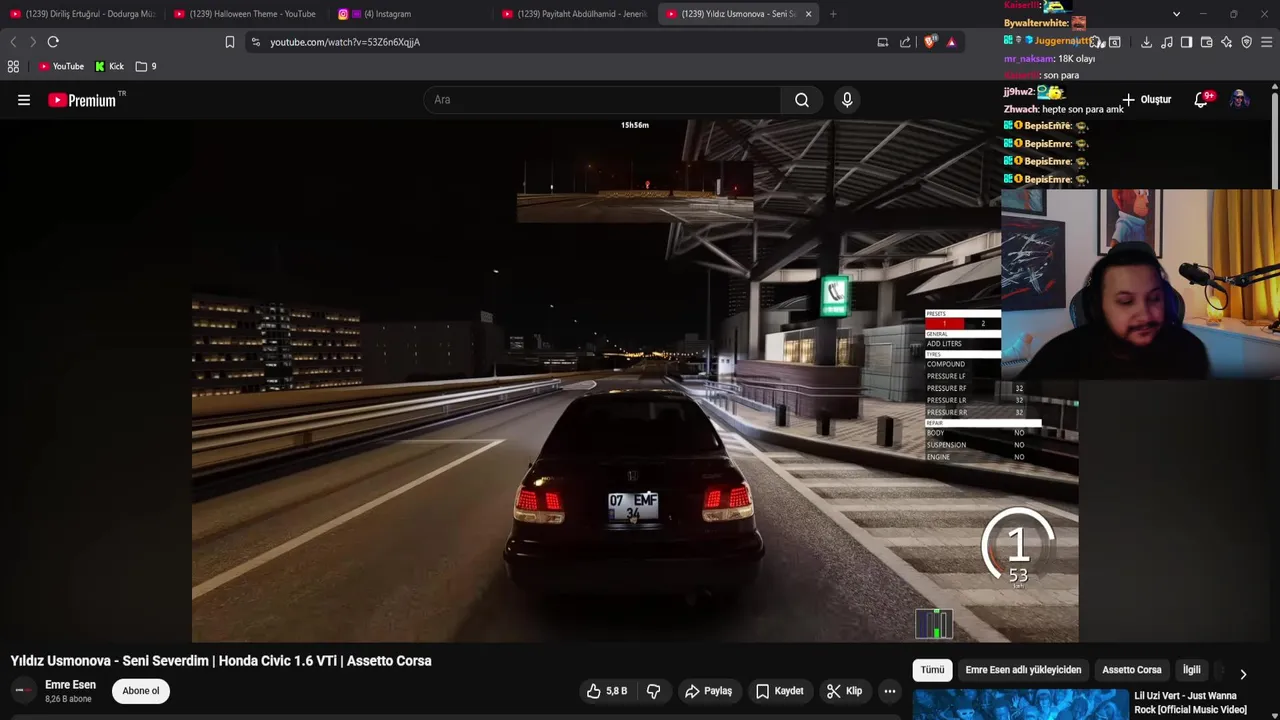The image size is (1280, 720).
Task: Open the browser main menu icon
Action: [1266, 42]
